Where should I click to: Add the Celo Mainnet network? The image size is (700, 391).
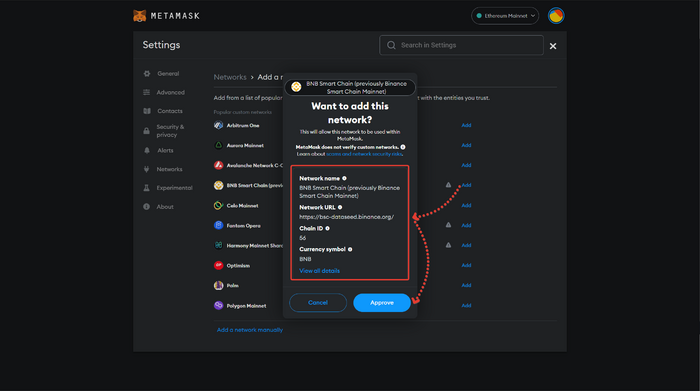(x=466, y=205)
